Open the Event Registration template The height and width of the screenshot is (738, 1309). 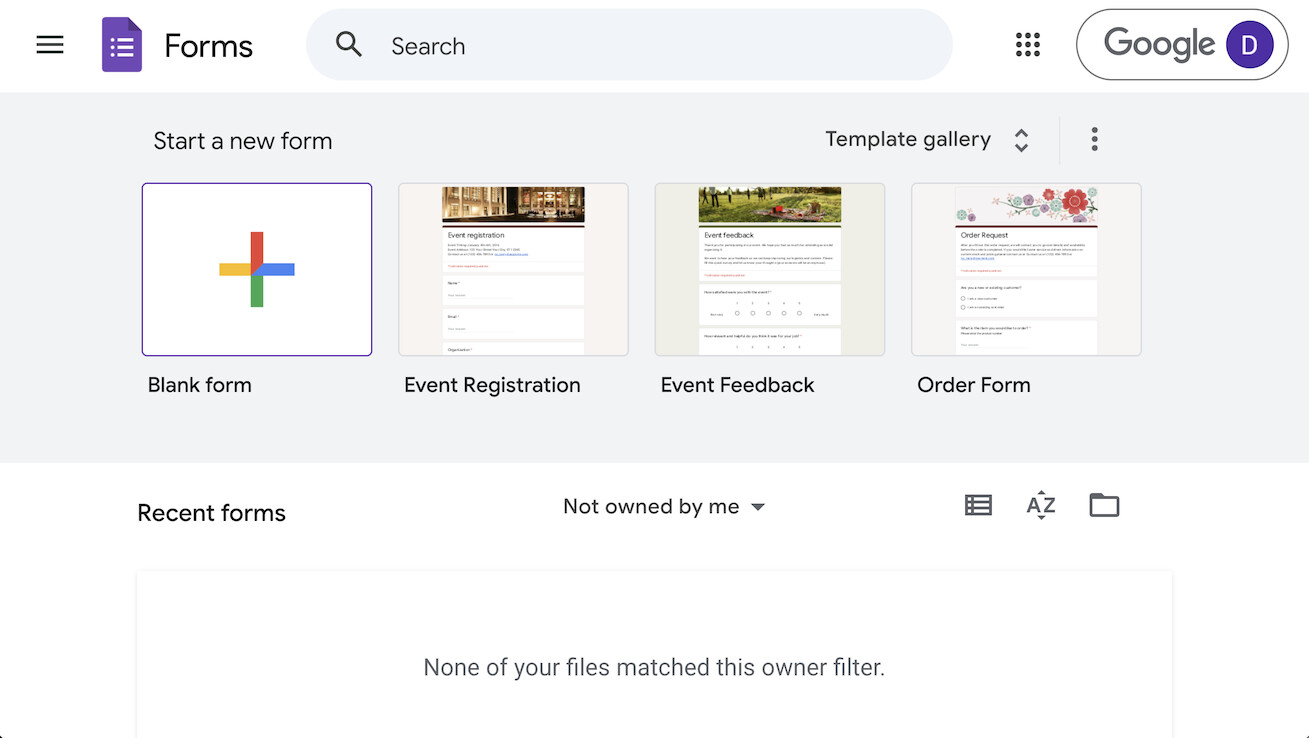click(513, 269)
